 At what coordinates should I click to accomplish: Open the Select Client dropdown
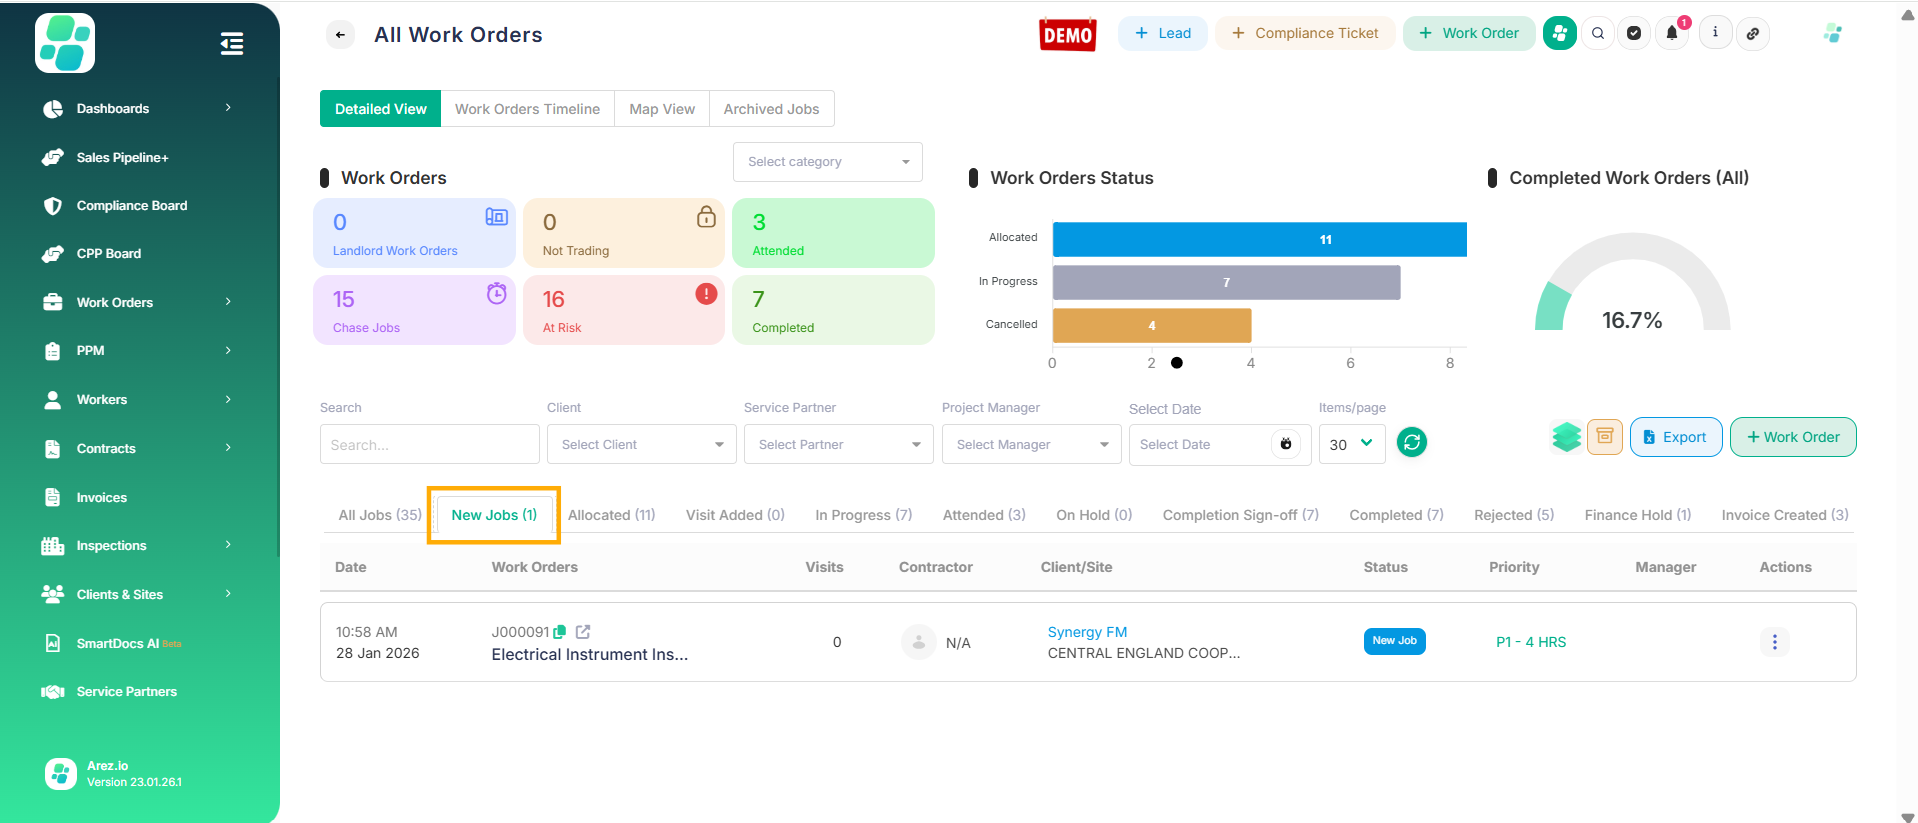(x=641, y=445)
